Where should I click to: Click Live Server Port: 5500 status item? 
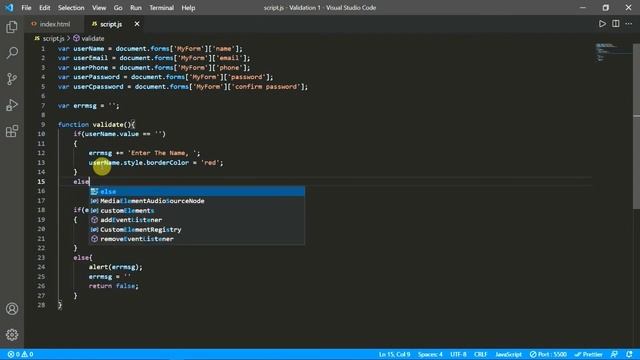[x=548, y=354]
